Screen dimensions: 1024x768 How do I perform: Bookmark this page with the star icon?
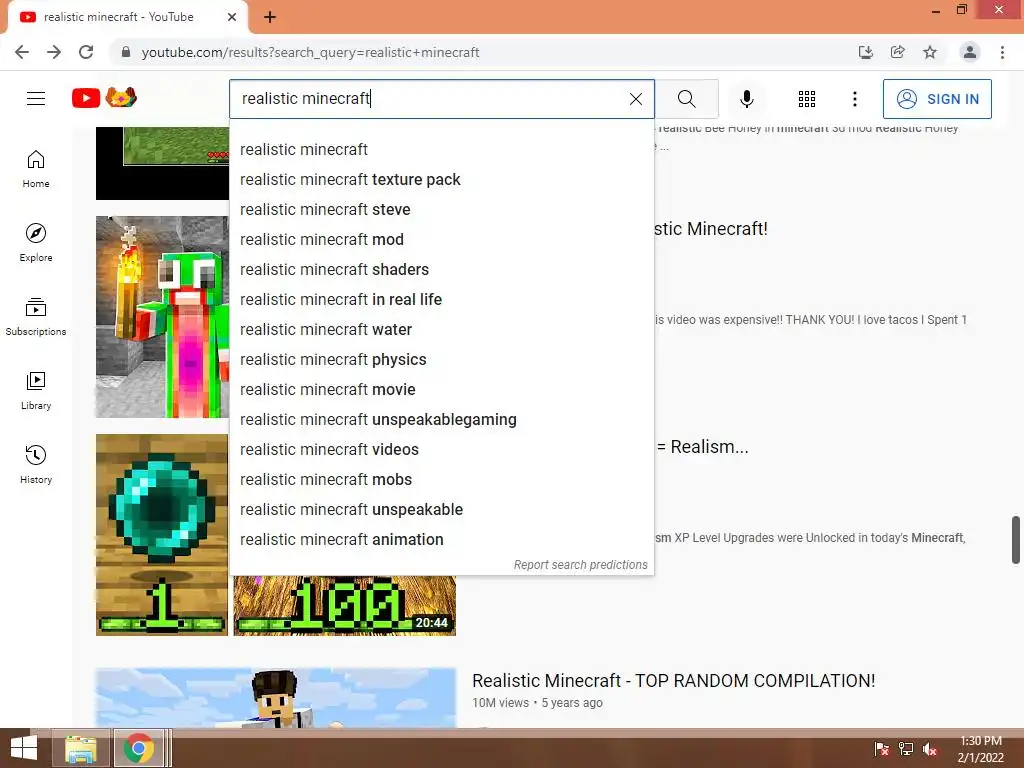(x=930, y=52)
